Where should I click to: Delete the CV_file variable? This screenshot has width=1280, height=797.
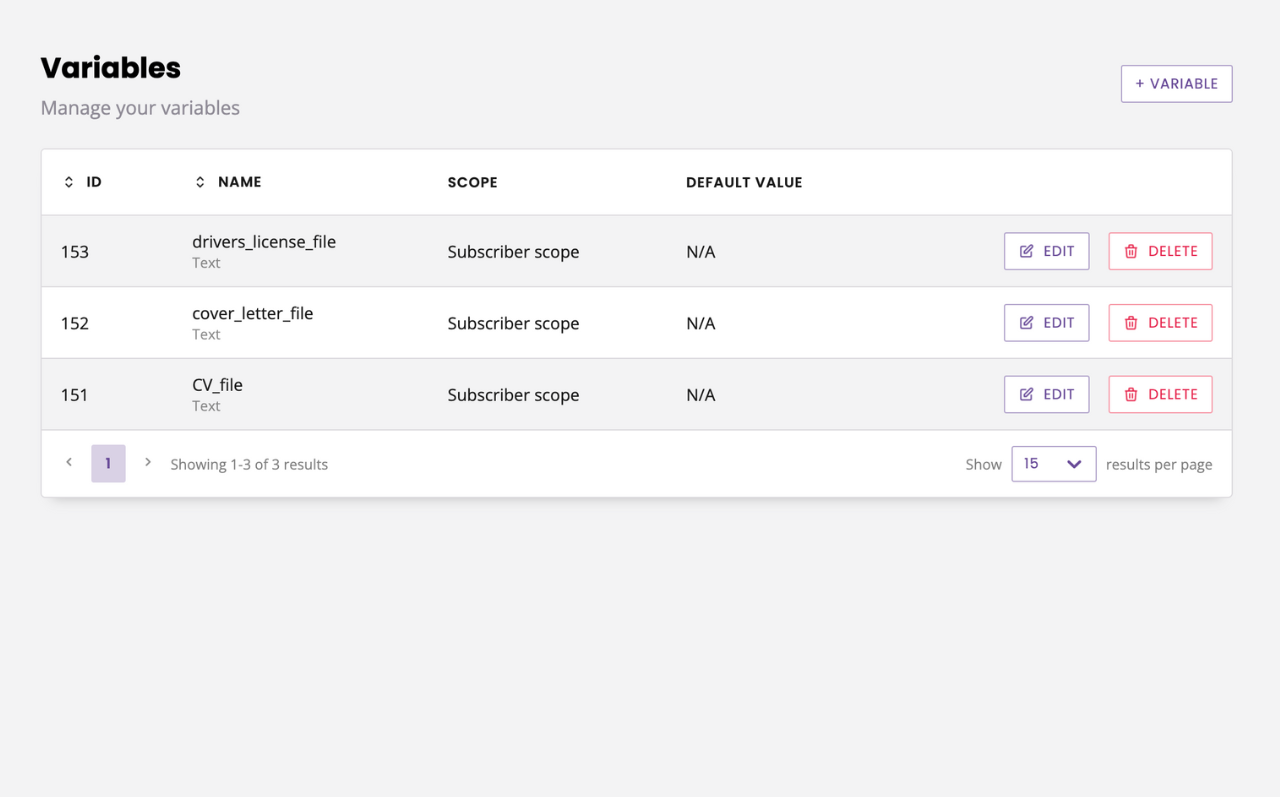[x=1160, y=395]
